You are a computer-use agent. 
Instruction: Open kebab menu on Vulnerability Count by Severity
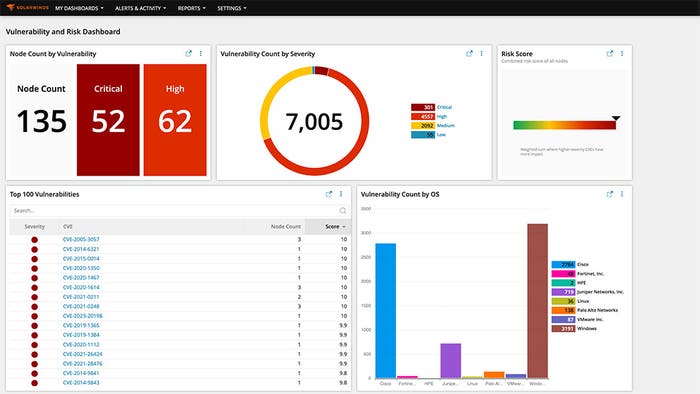click(481, 54)
